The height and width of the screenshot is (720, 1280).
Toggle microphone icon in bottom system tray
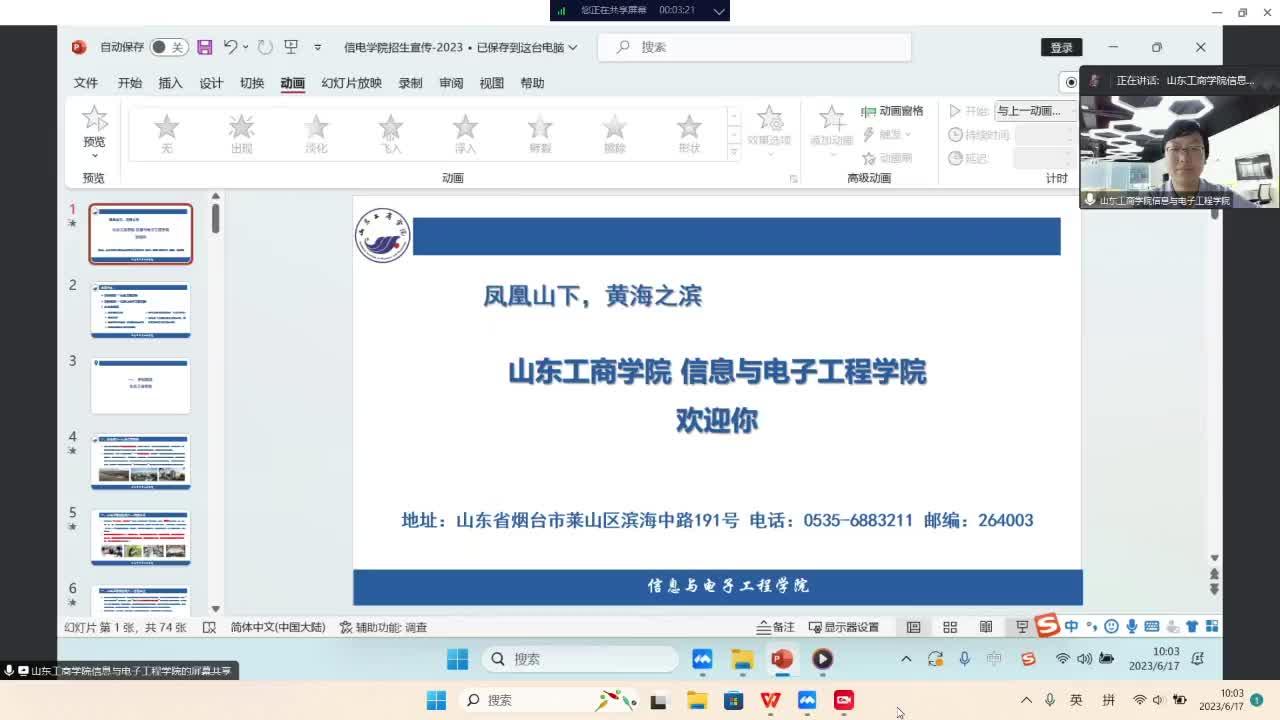pyautogui.click(x=1050, y=700)
